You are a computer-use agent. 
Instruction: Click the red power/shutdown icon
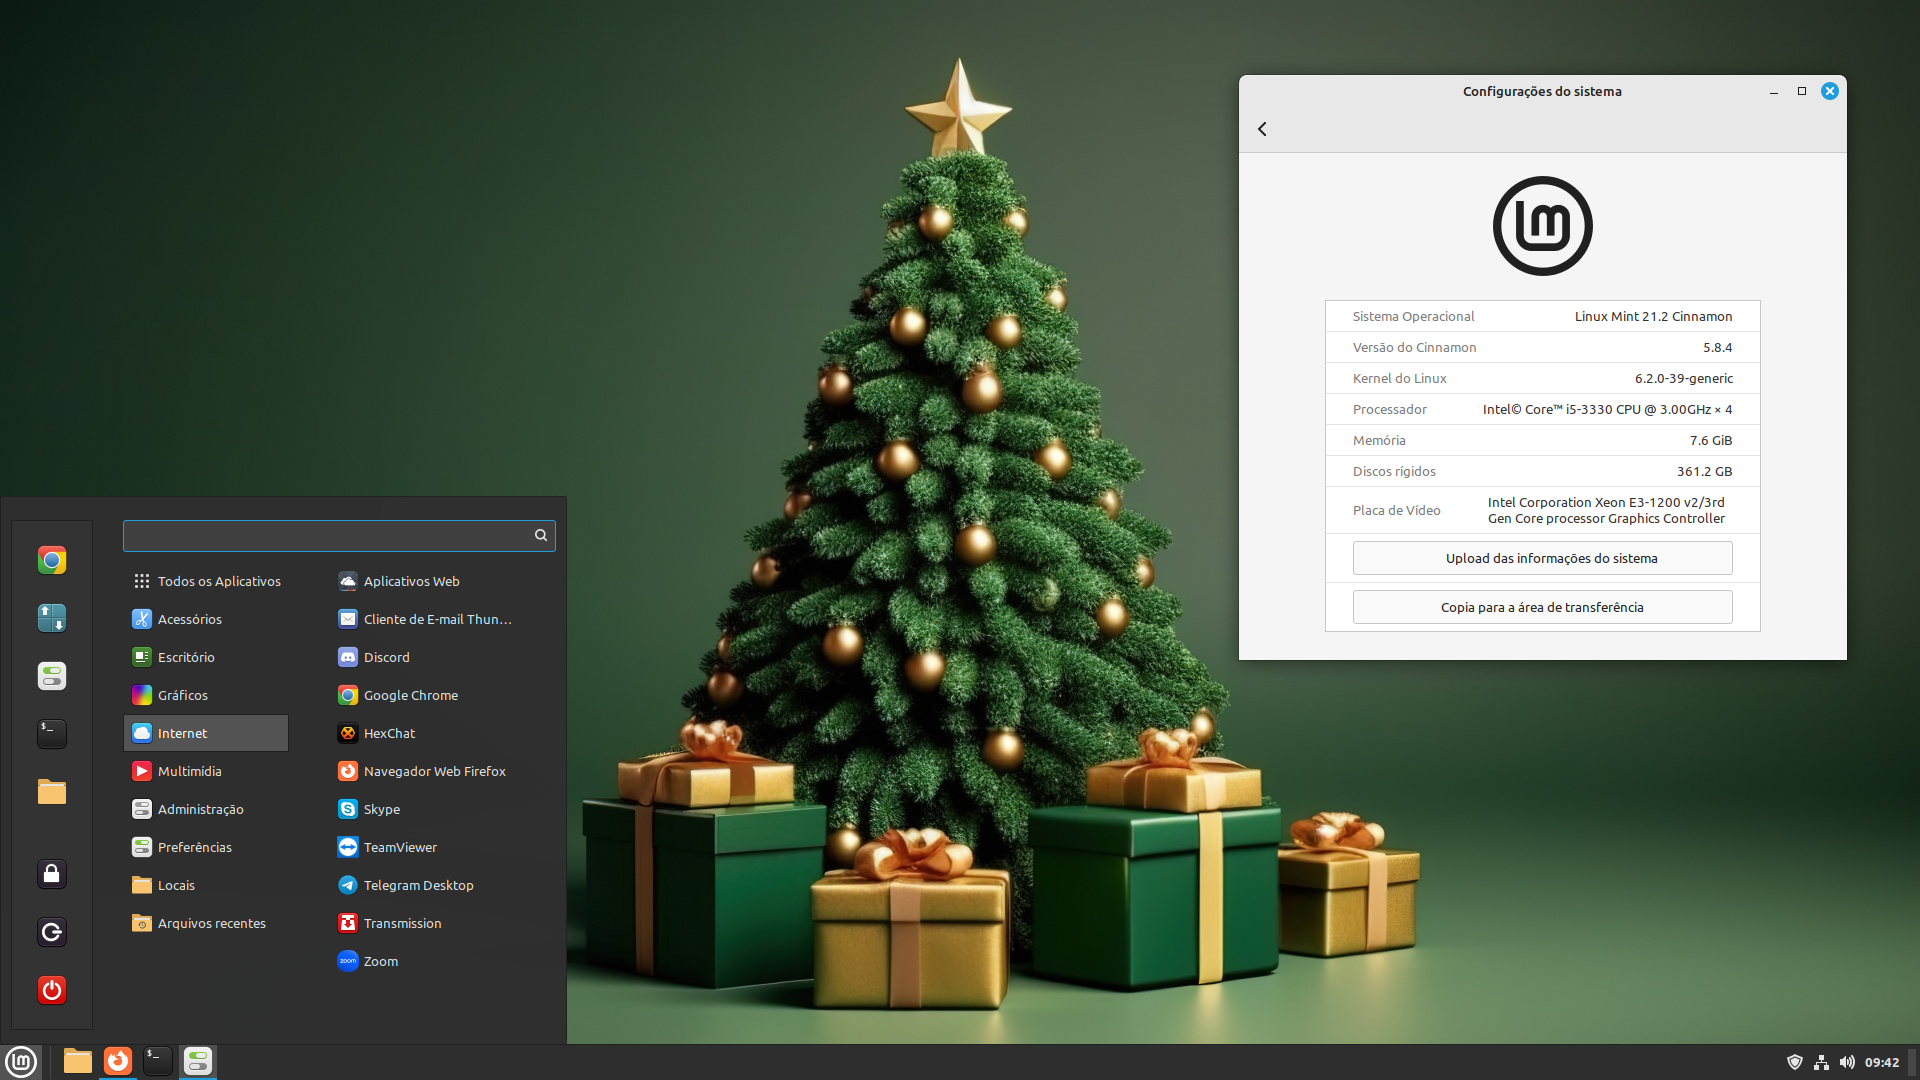point(52,990)
